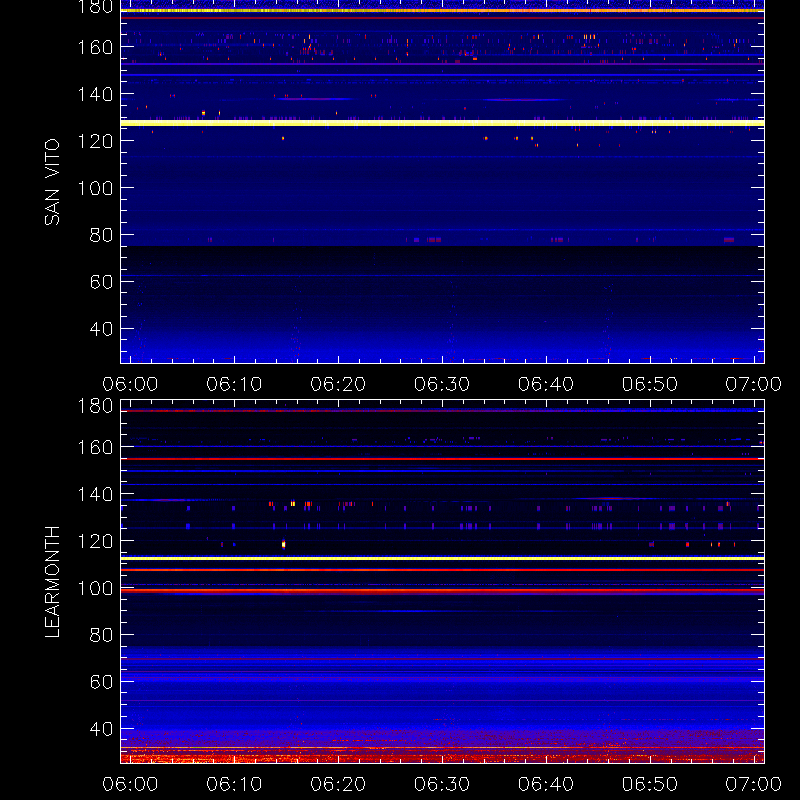
Task: Pick 06:20 time label under Learmonth plot
Action: point(338,784)
